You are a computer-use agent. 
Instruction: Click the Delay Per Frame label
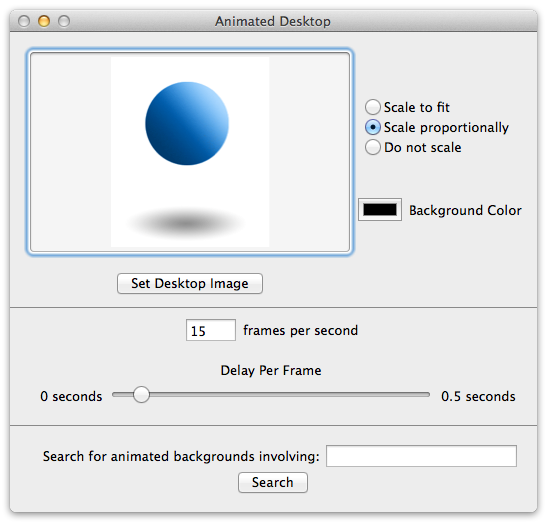click(271, 371)
